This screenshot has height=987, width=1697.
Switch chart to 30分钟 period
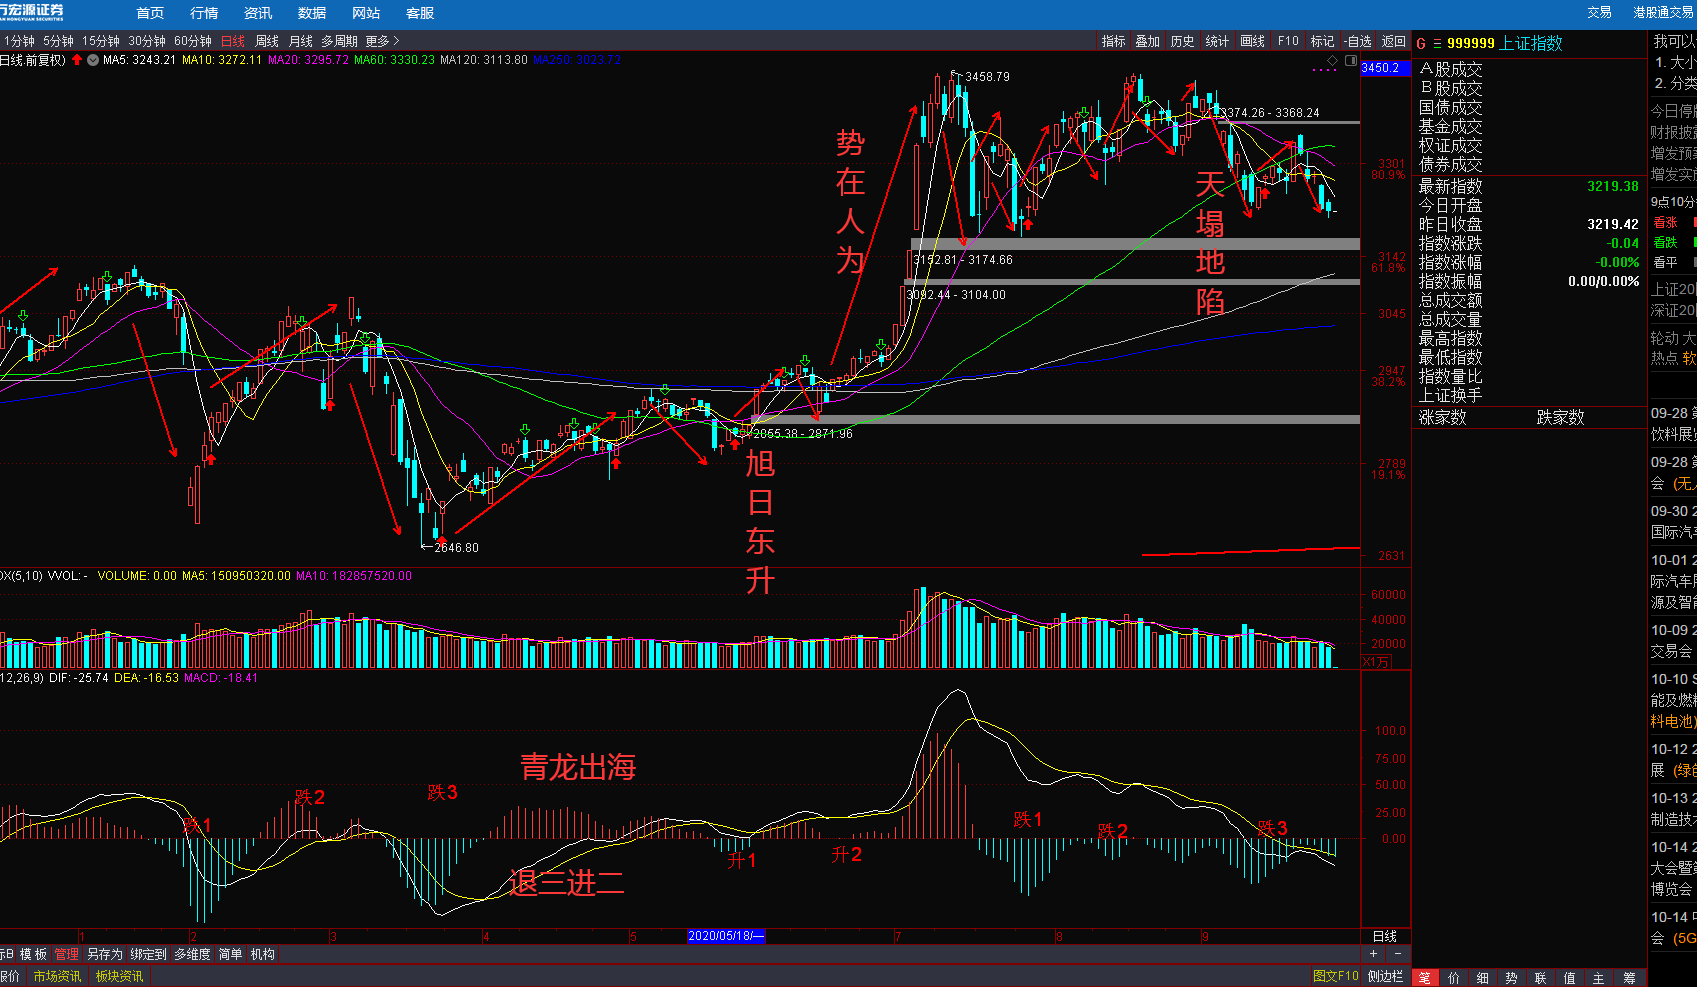pyautogui.click(x=147, y=41)
